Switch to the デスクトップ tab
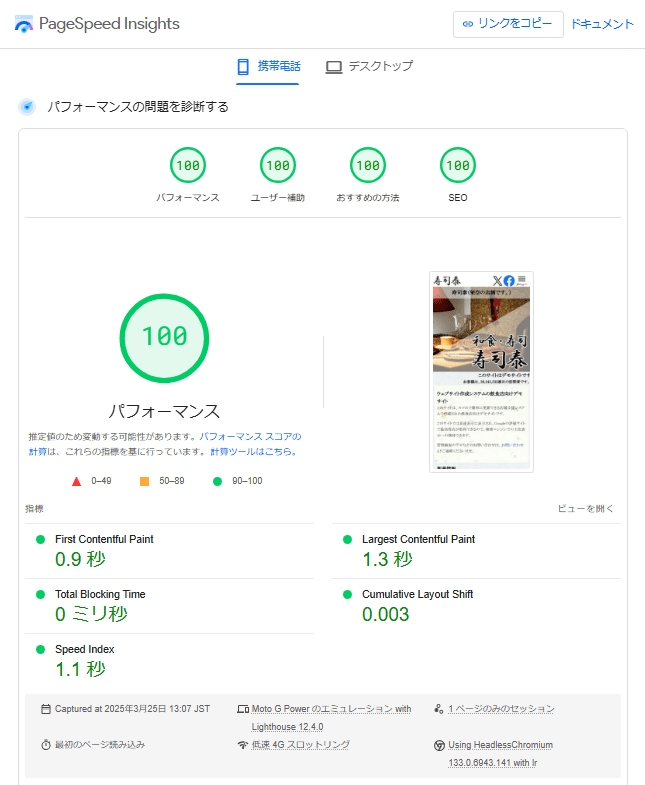This screenshot has width=645, height=785. pos(370,67)
